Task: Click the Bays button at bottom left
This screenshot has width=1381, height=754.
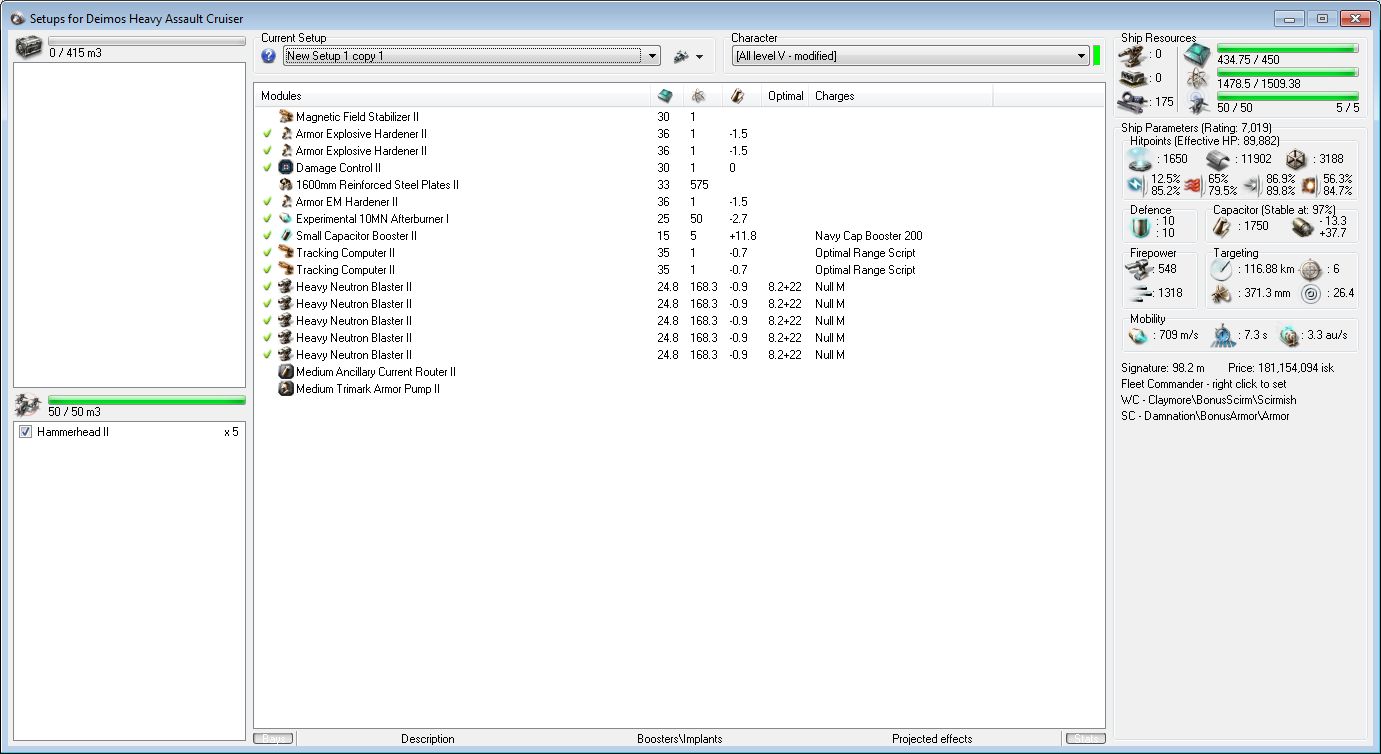Action: coord(274,739)
